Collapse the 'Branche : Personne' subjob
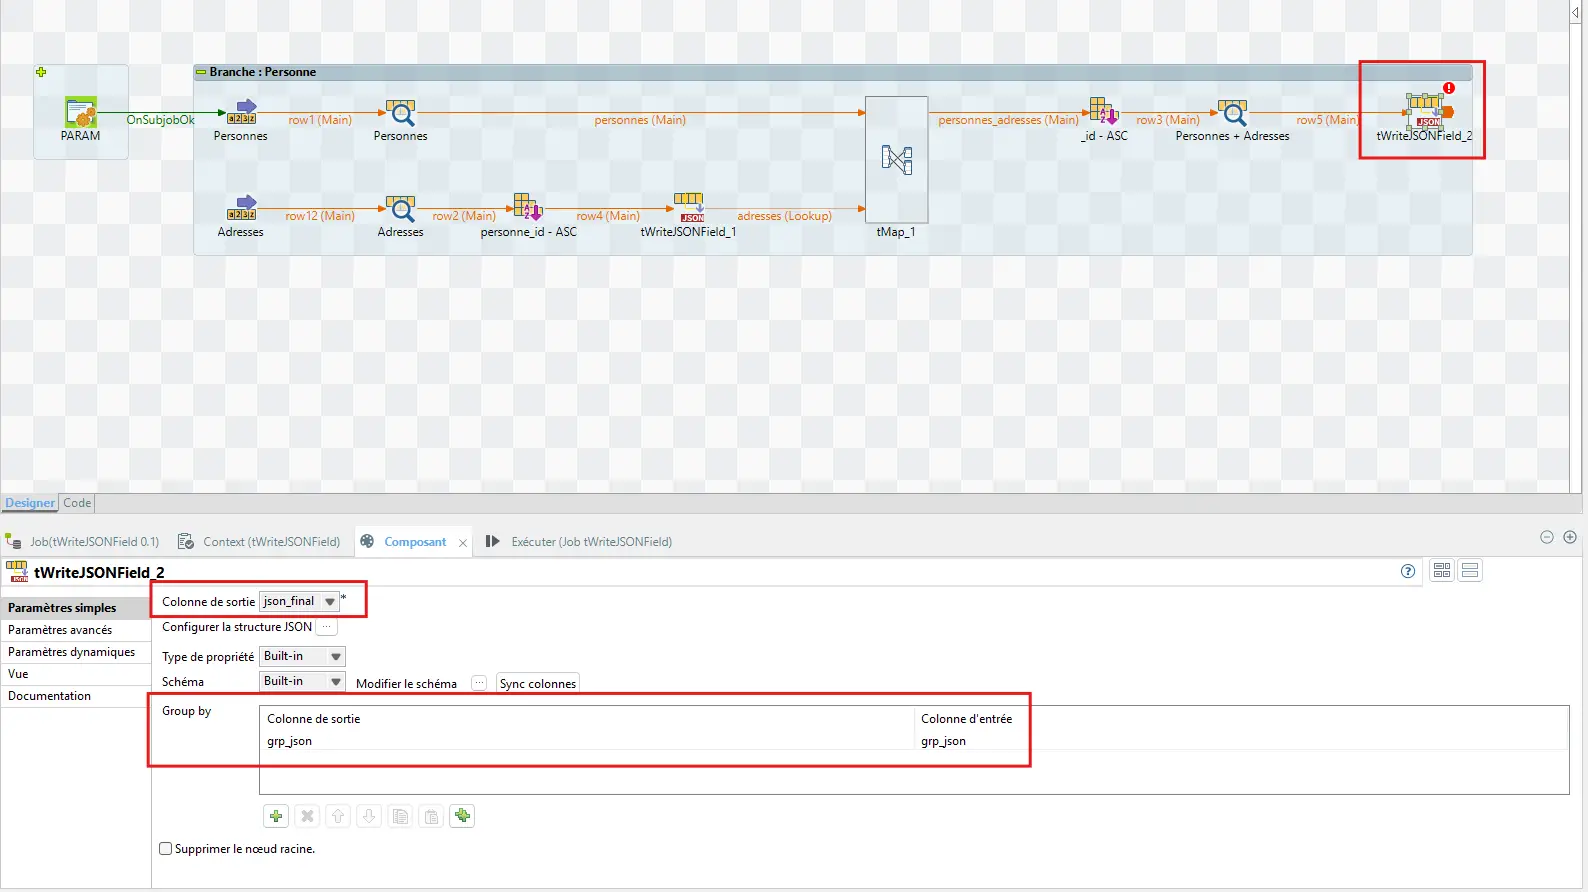Viewport: 1588px width, 892px height. coord(201,72)
